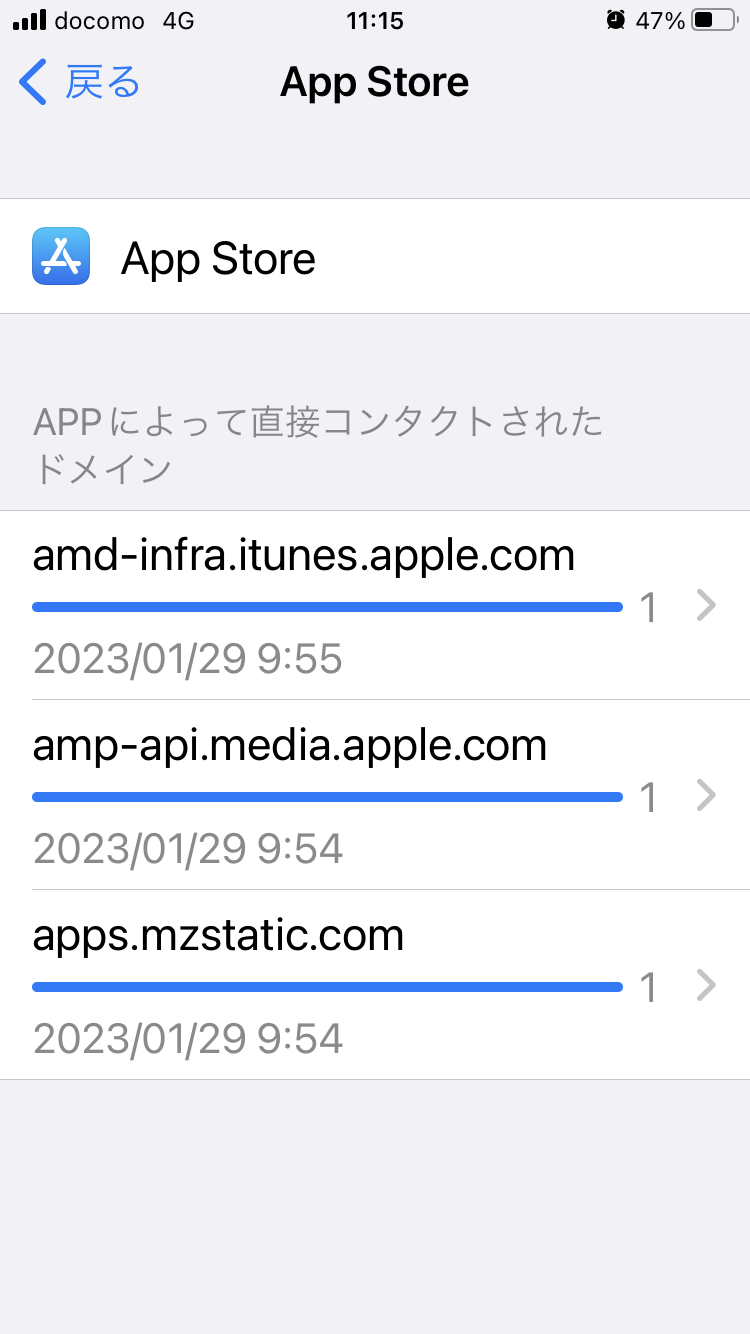
Task: Open the apps.mzstatic.com domain entry
Action: click(x=218, y=935)
